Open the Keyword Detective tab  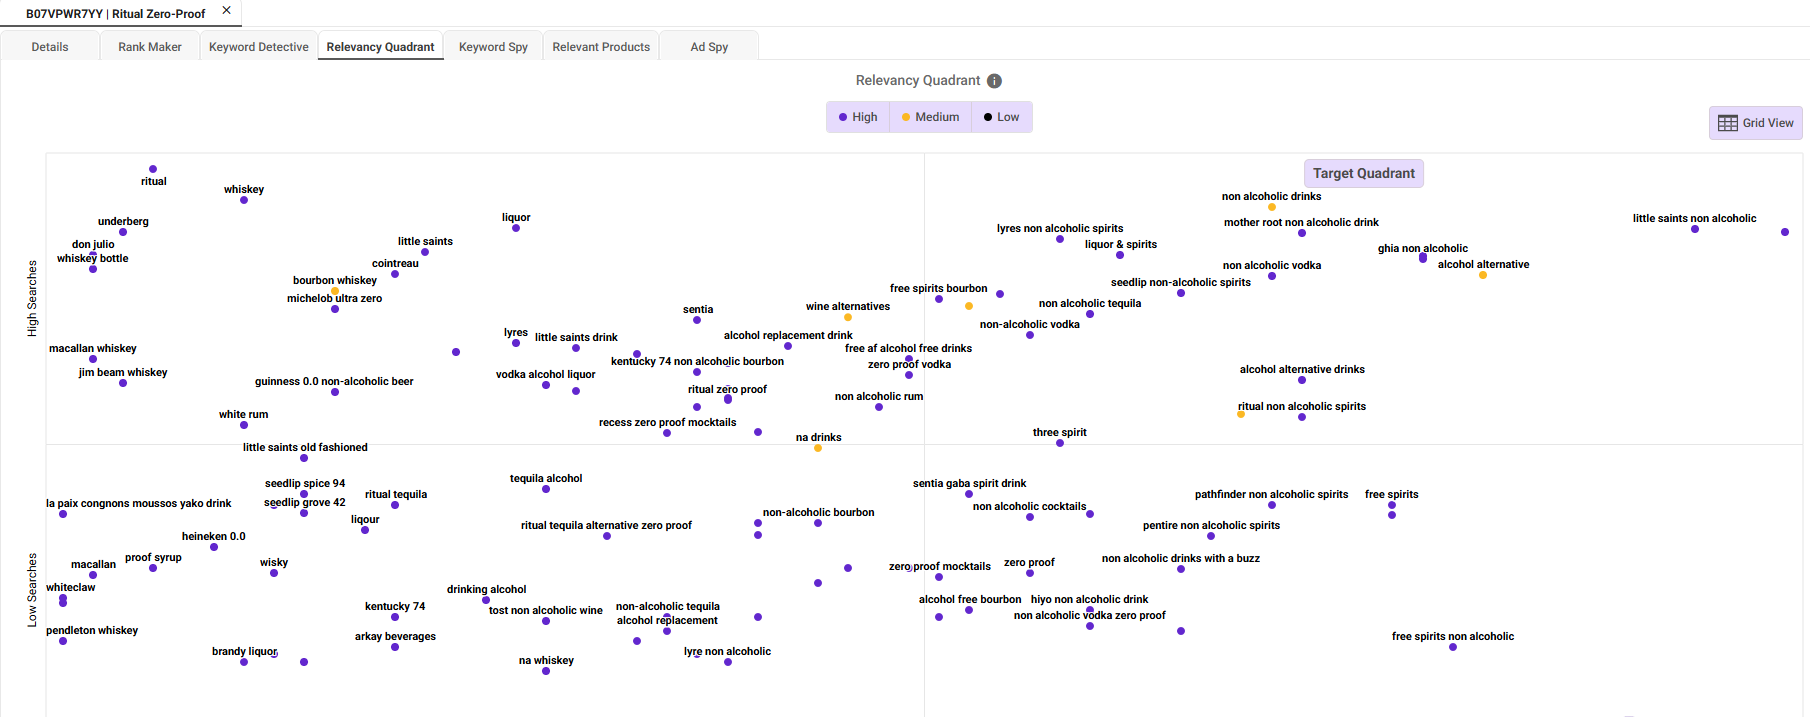coord(259,47)
